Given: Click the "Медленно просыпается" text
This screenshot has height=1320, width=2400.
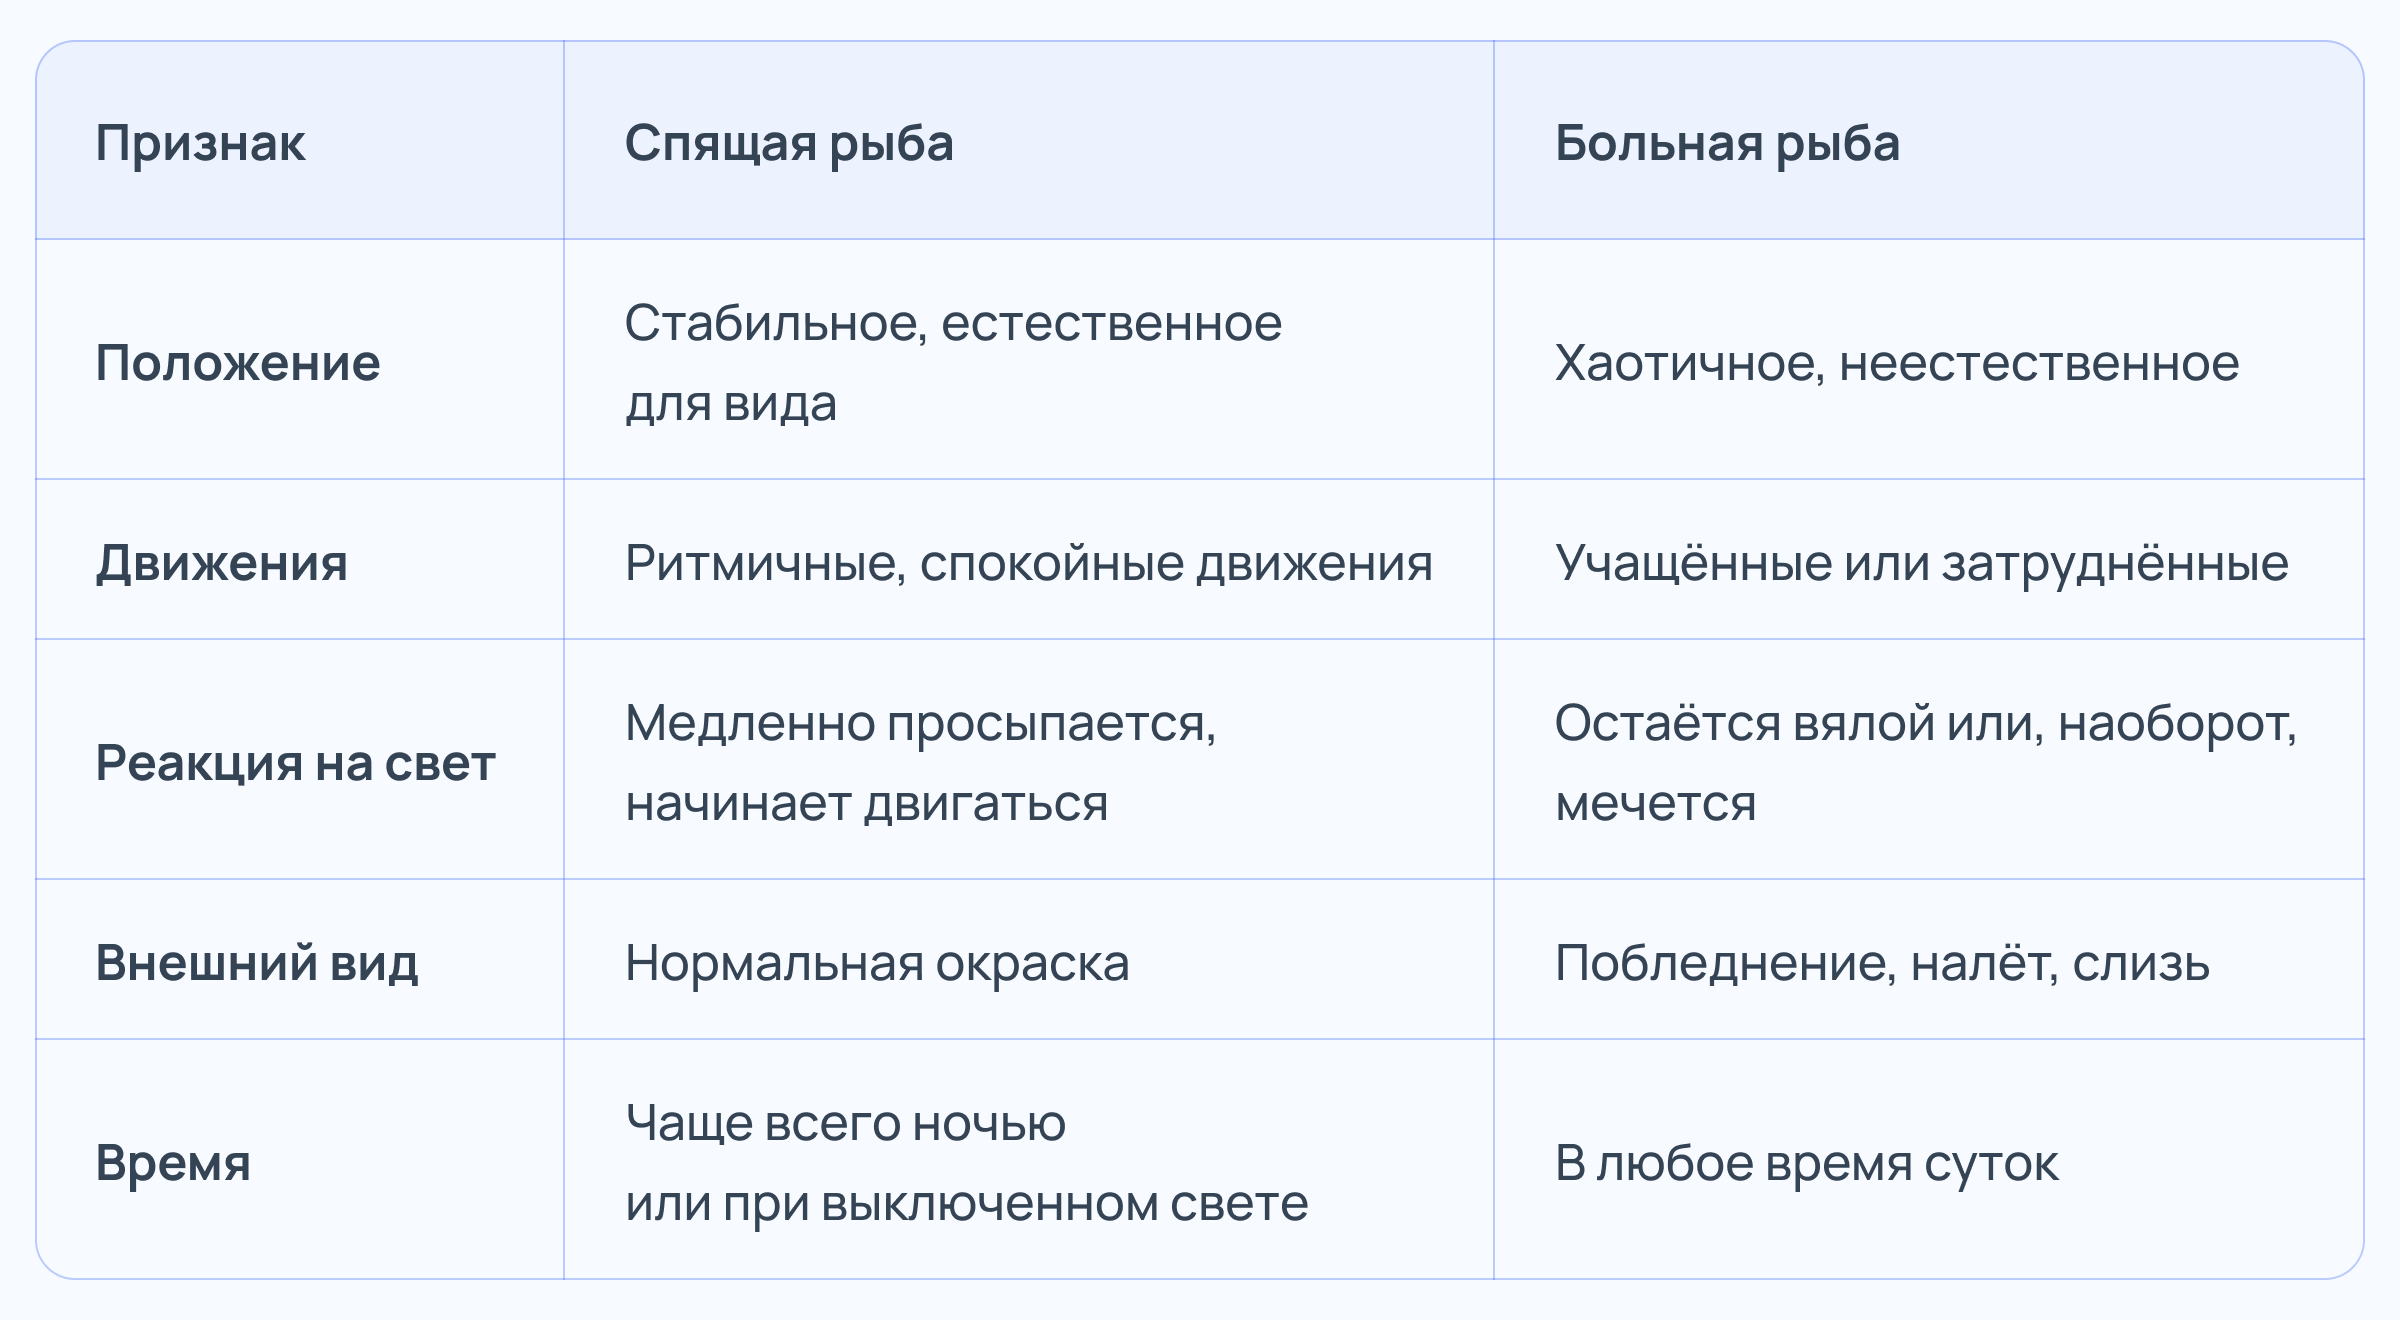Looking at the screenshot, I should pos(919,722).
